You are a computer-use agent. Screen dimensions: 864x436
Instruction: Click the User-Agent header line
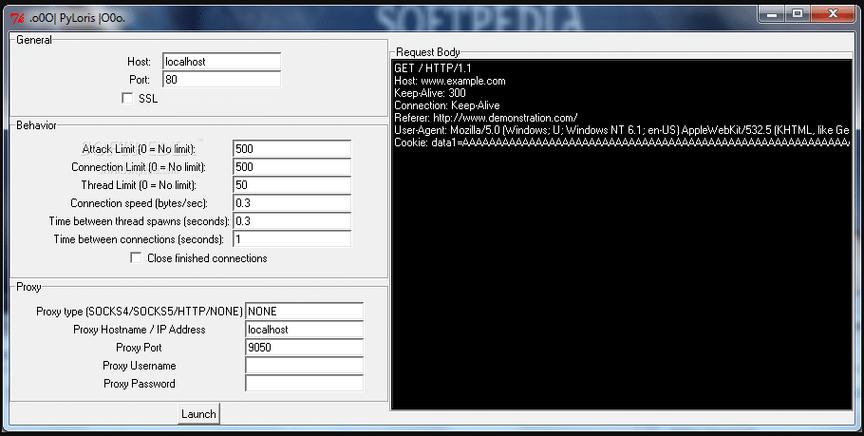[622, 130]
